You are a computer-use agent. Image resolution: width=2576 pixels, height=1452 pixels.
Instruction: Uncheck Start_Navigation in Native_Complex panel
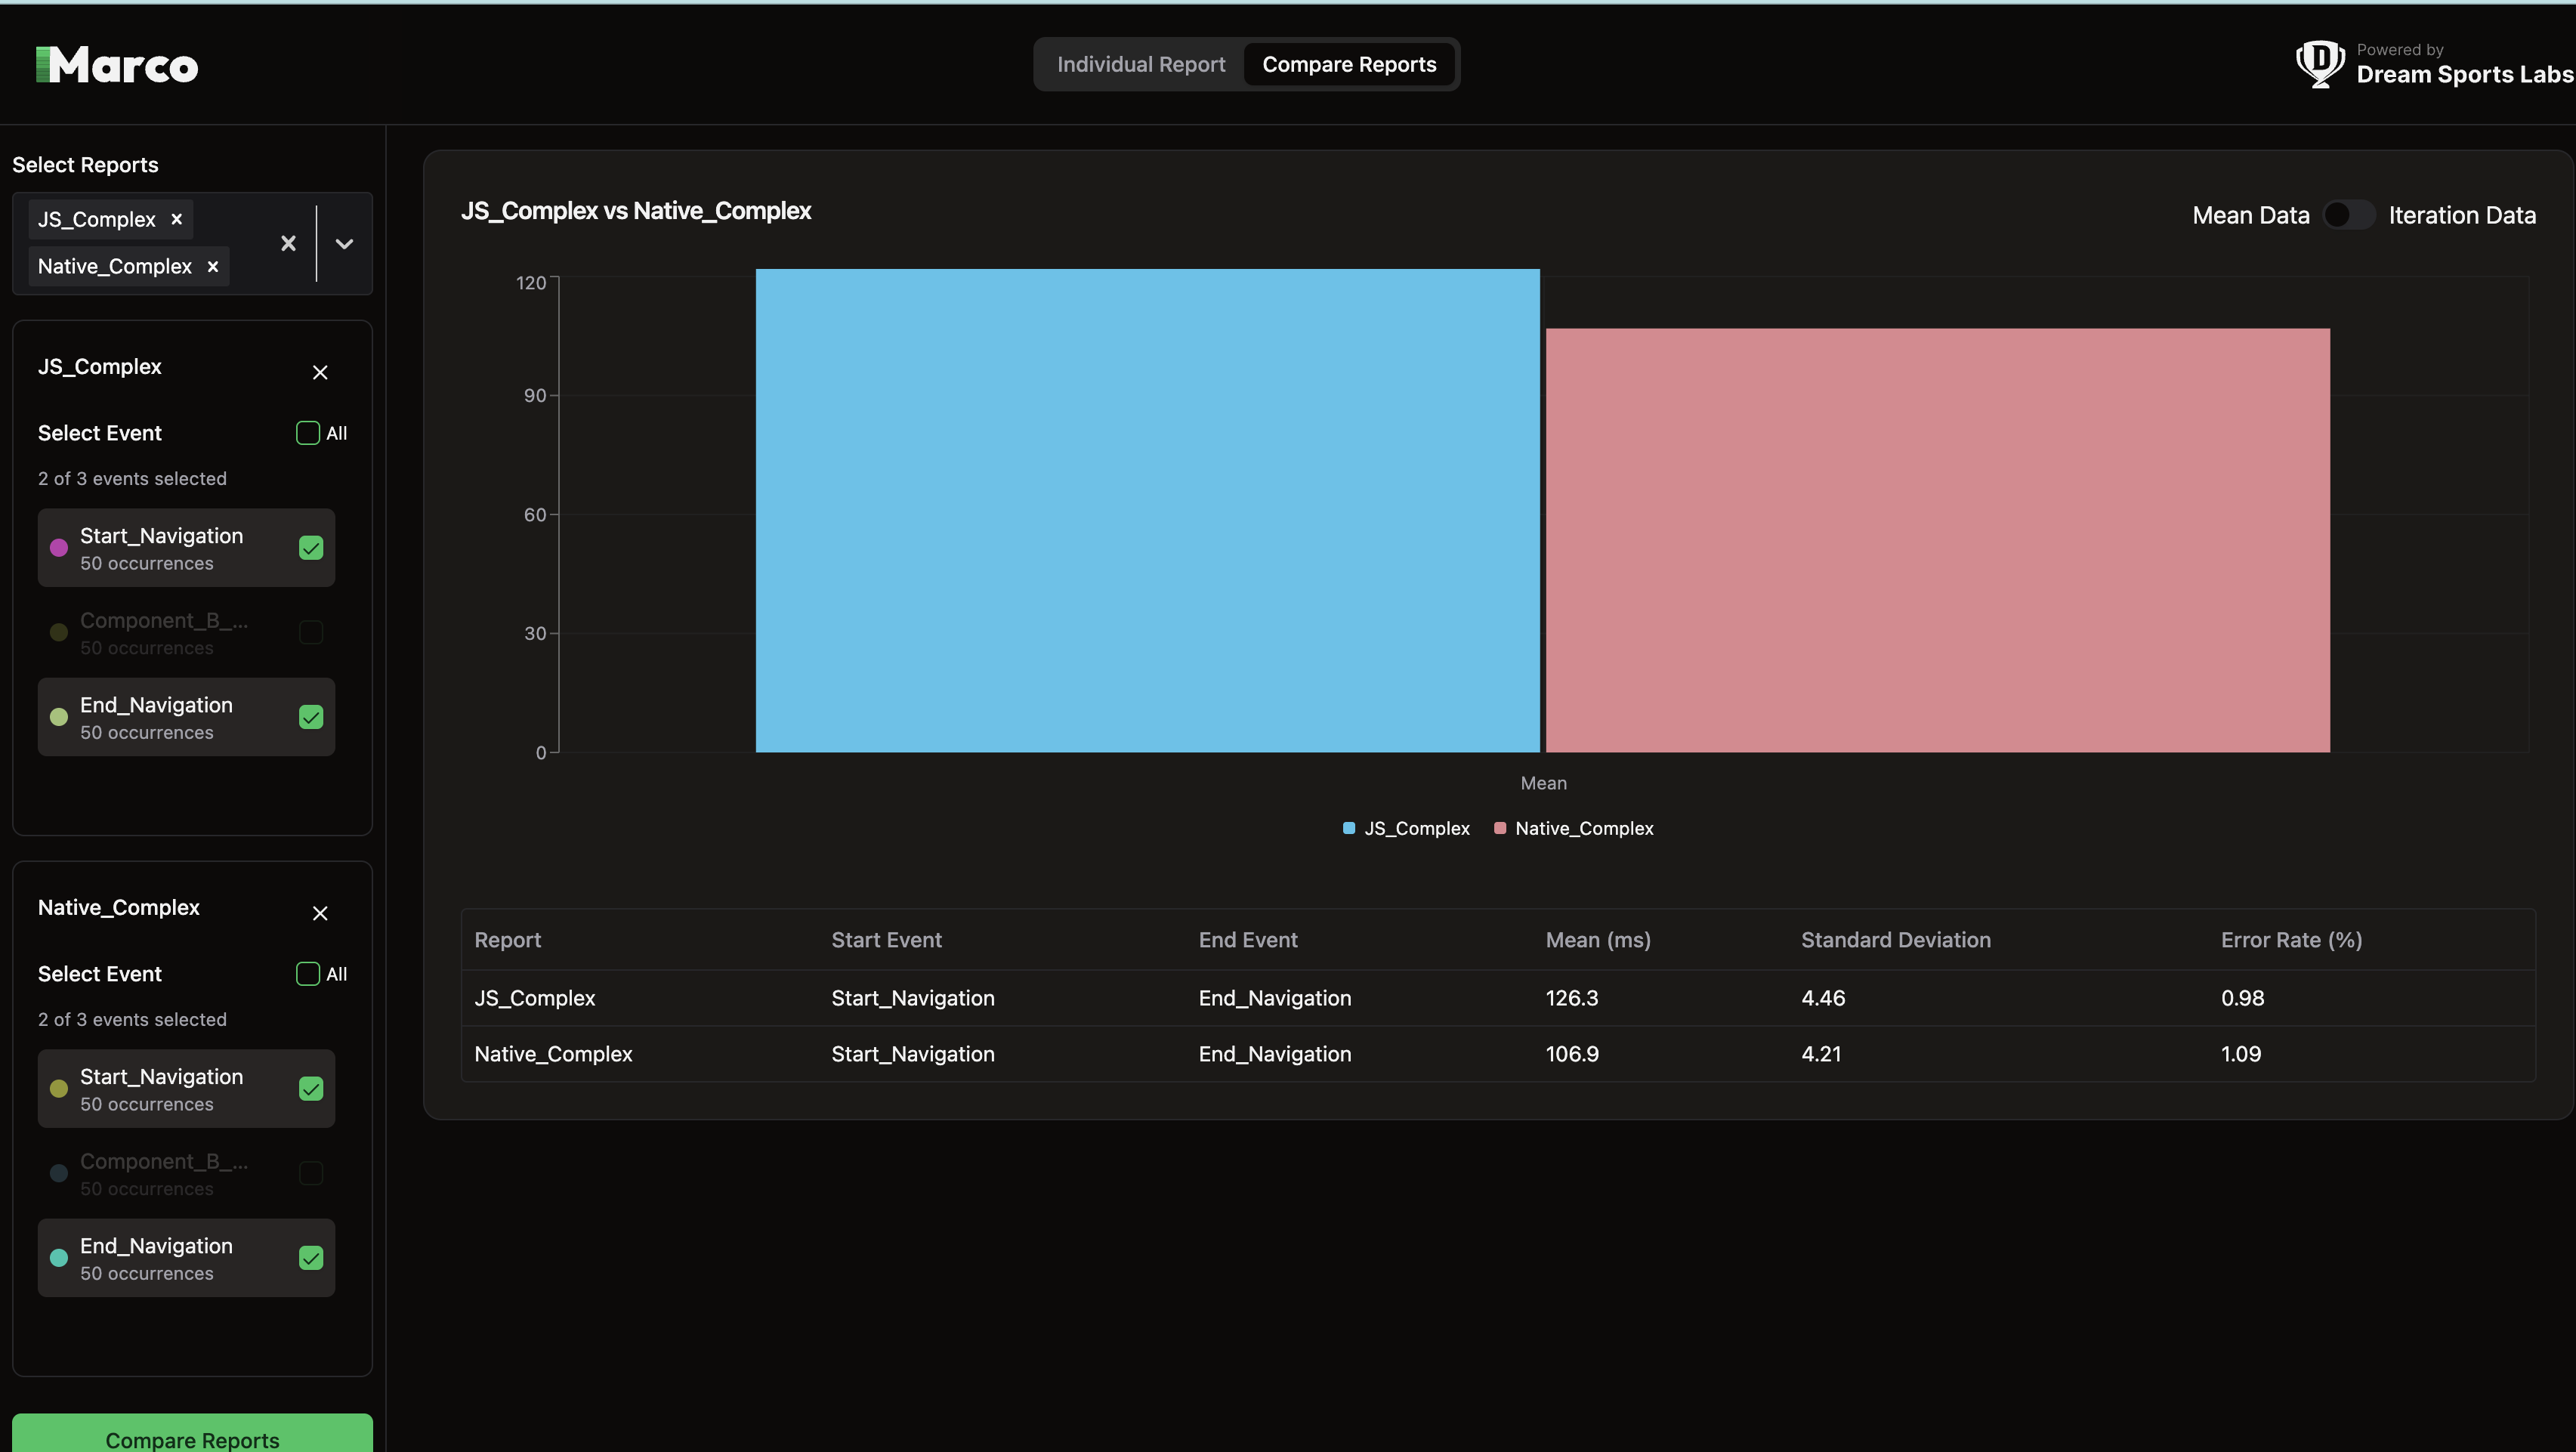point(310,1089)
